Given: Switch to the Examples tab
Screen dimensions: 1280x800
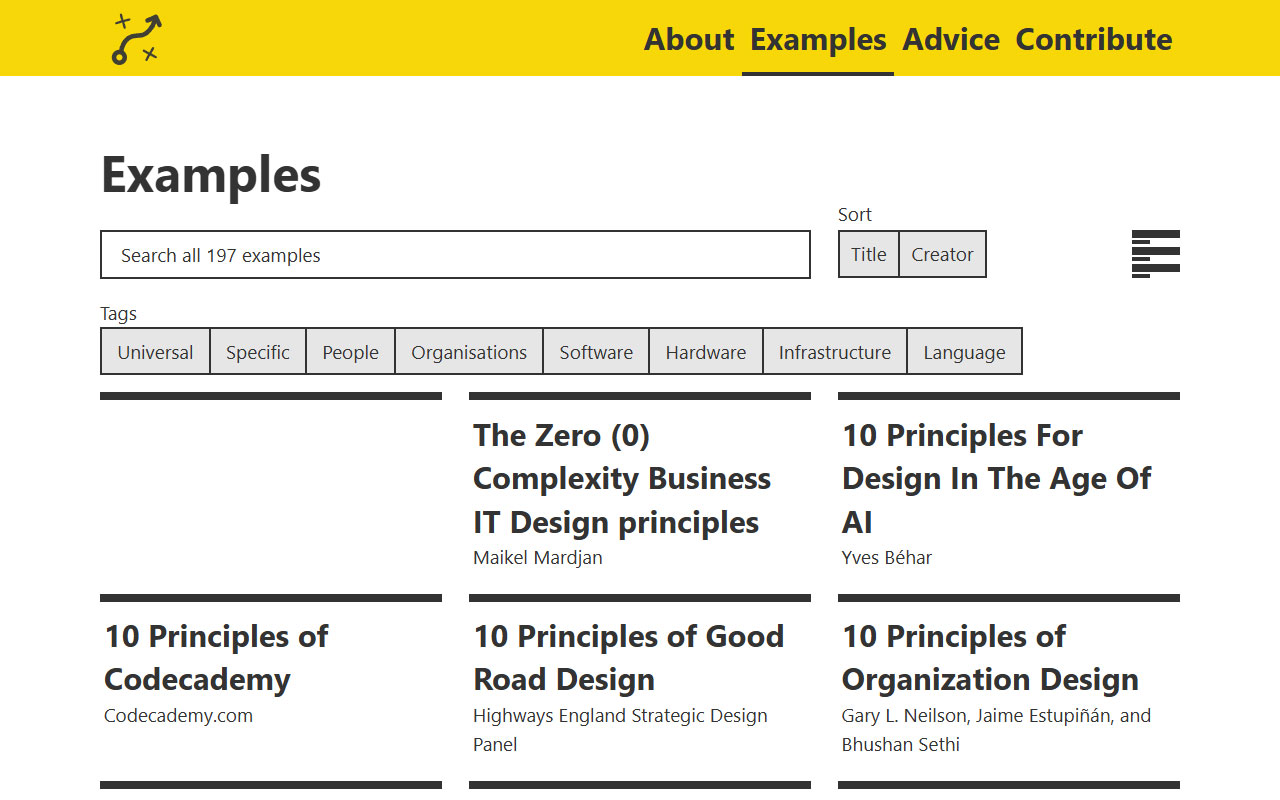Looking at the screenshot, I should 817,40.
